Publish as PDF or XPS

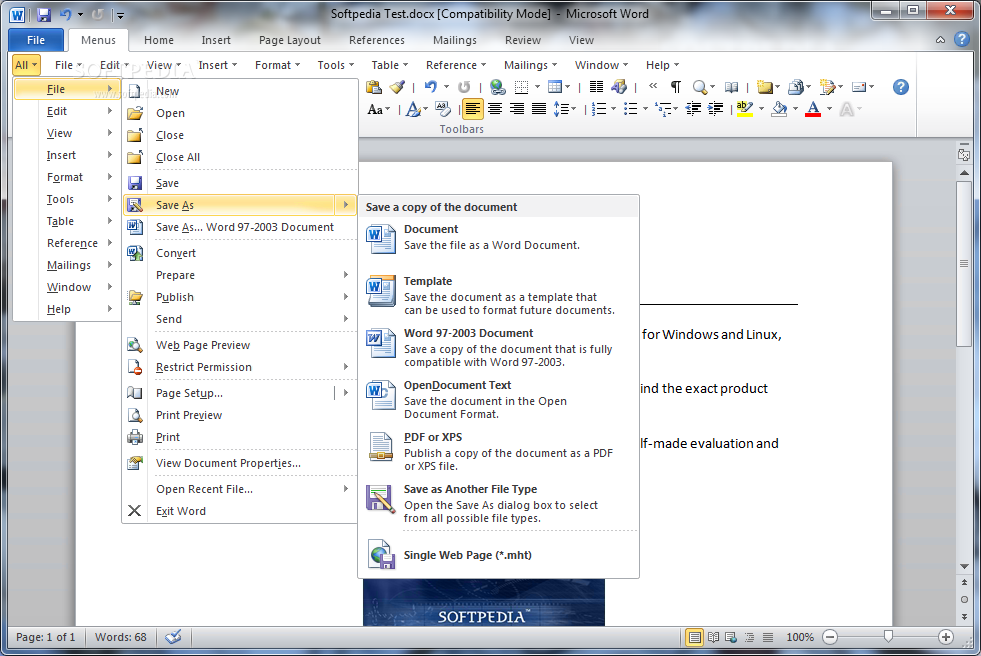tap(499, 451)
